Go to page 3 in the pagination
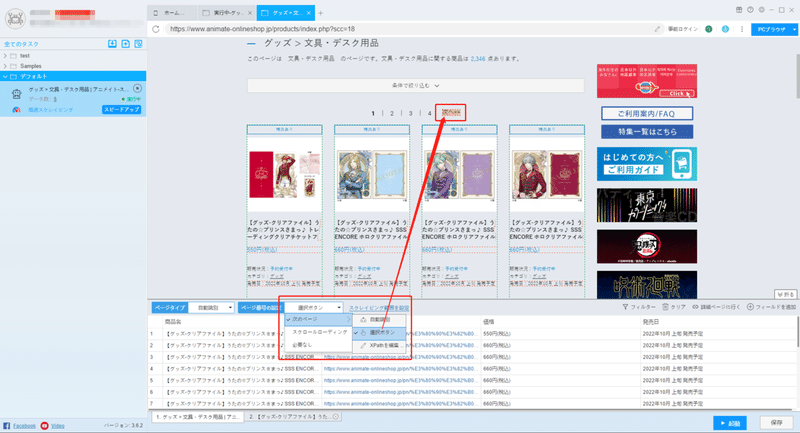 (x=410, y=113)
